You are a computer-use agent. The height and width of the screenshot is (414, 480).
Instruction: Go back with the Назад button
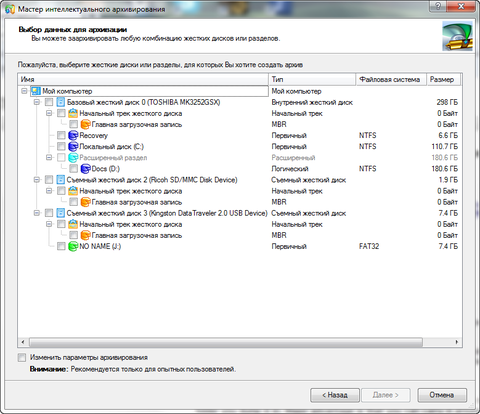pyautogui.click(x=335, y=395)
